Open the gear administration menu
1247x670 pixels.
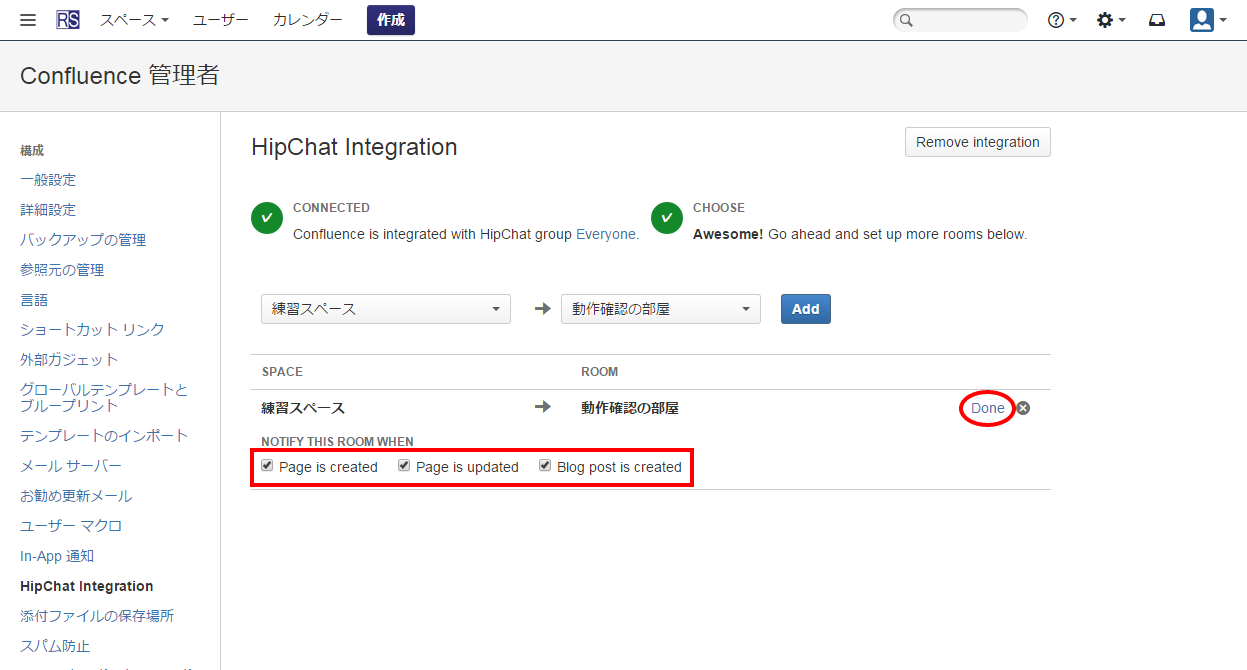pyautogui.click(x=1111, y=20)
